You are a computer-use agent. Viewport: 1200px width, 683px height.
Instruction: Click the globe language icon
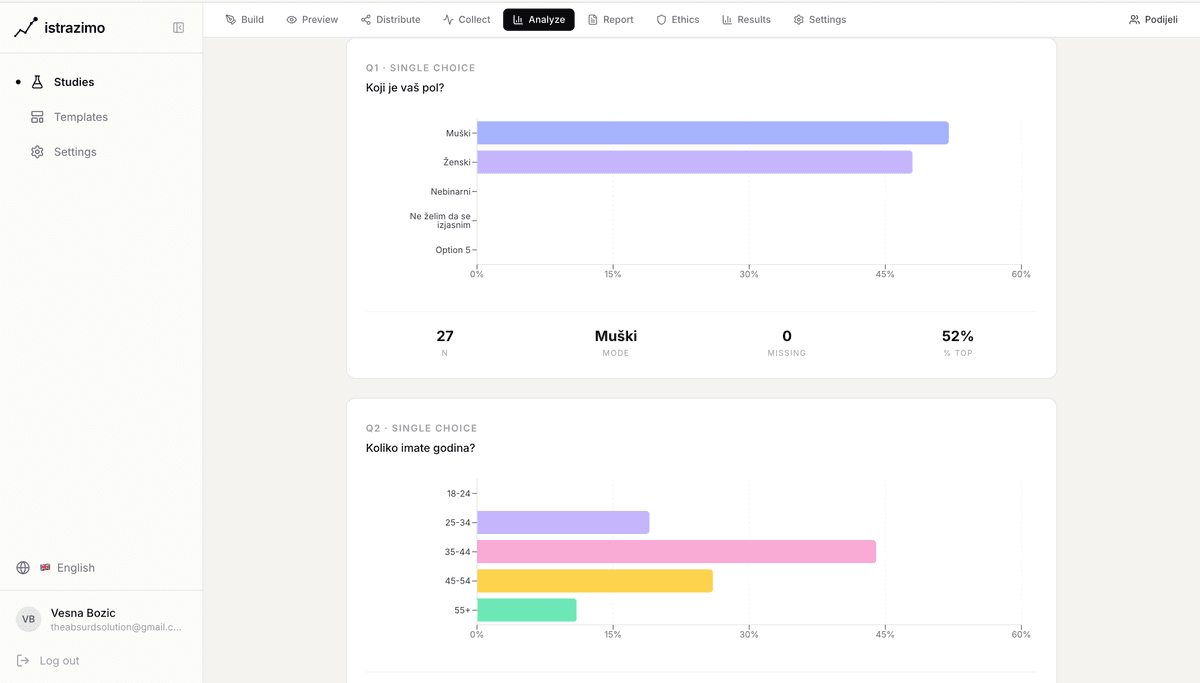pos(23,568)
